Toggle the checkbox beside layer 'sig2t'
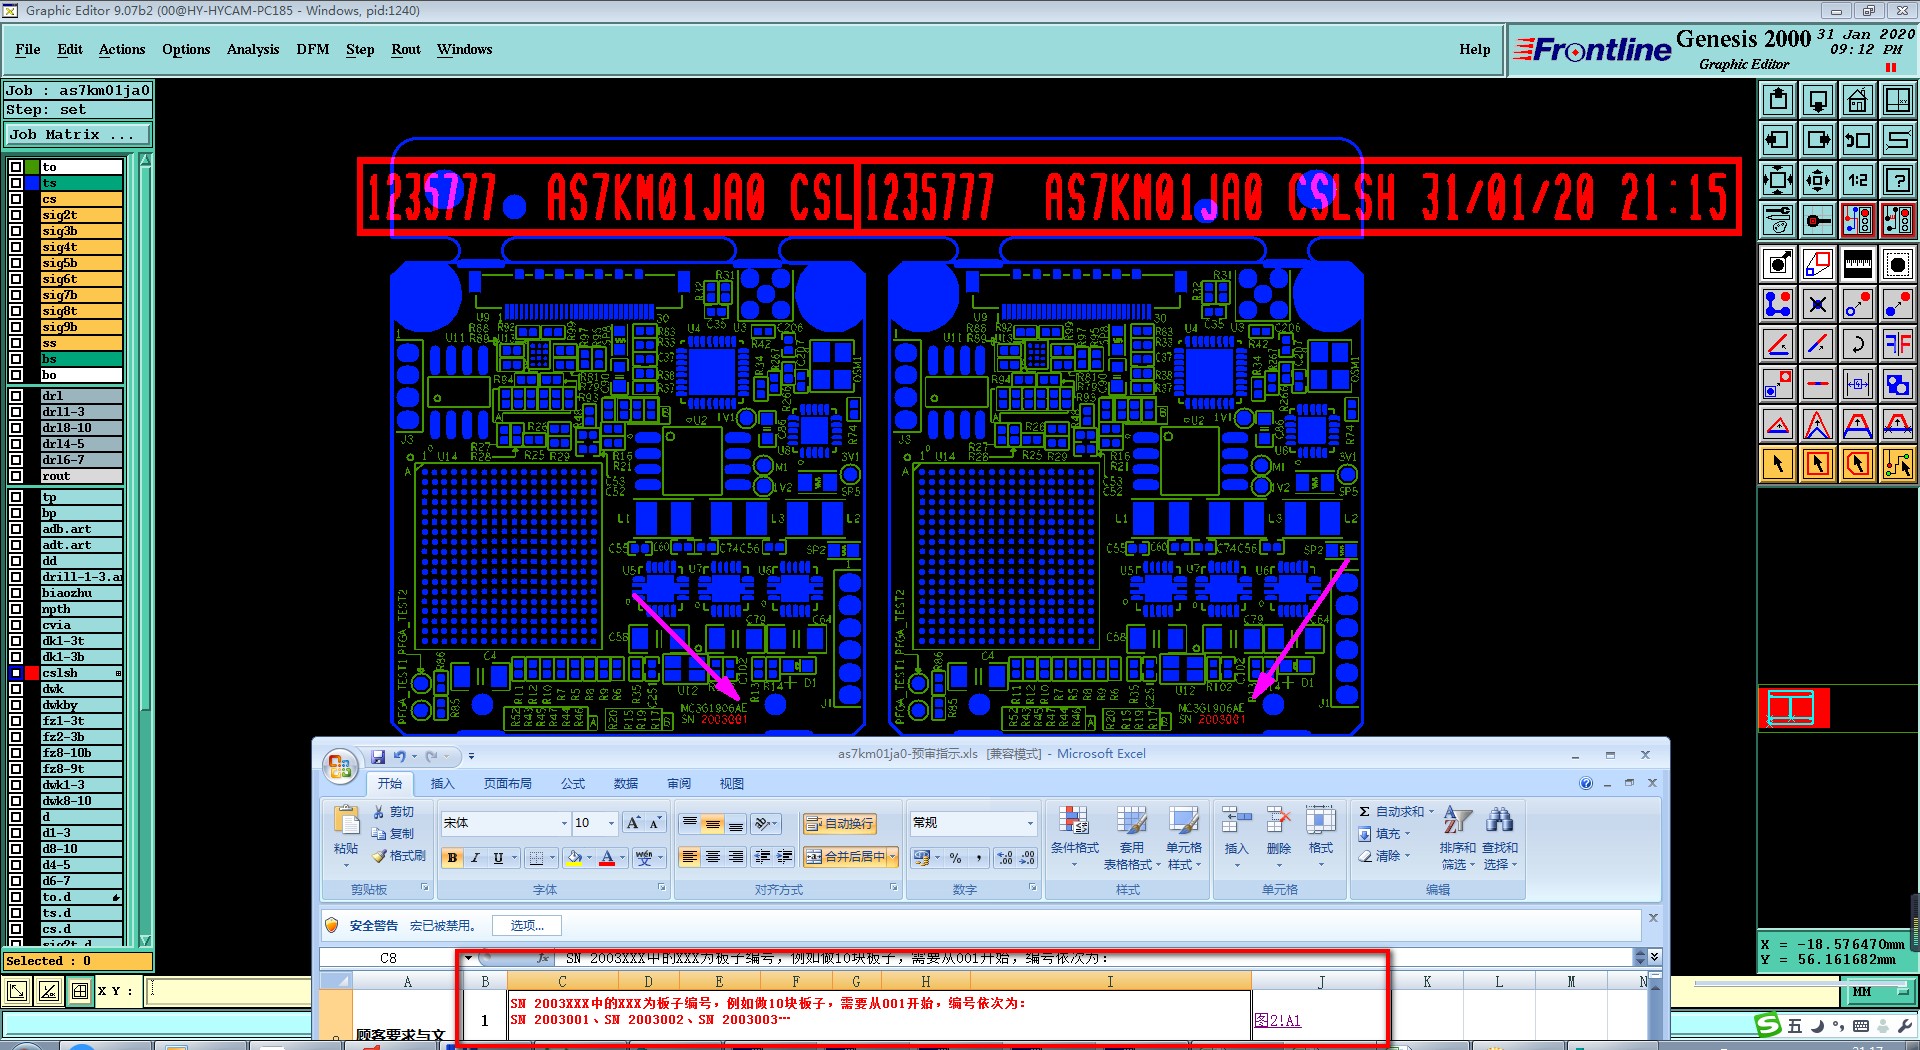Viewport: 1920px width, 1050px height. tap(16, 215)
